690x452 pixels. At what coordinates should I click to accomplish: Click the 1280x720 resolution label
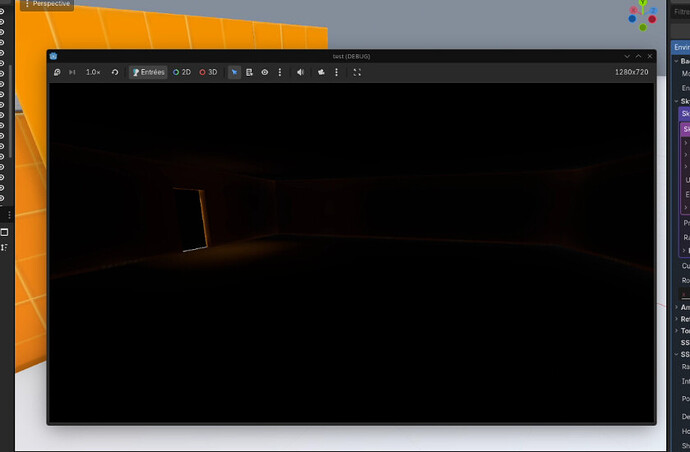click(631, 72)
